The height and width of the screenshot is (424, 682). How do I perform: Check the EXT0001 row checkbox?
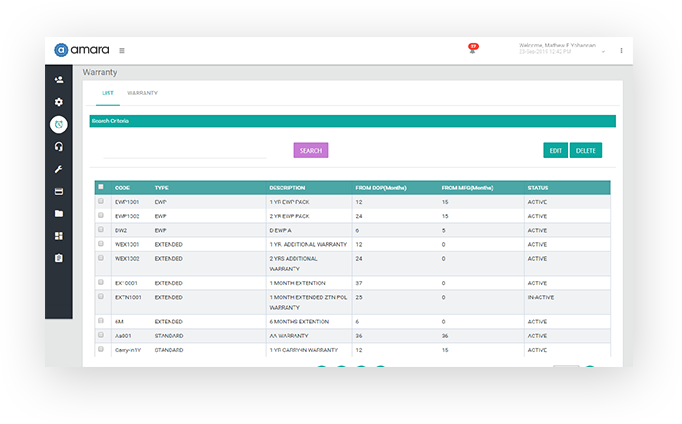(101, 282)
